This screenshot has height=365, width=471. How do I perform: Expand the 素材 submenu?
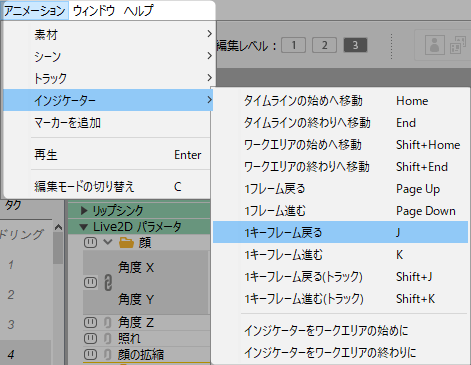pyautogui.click(x=108, y=34)
